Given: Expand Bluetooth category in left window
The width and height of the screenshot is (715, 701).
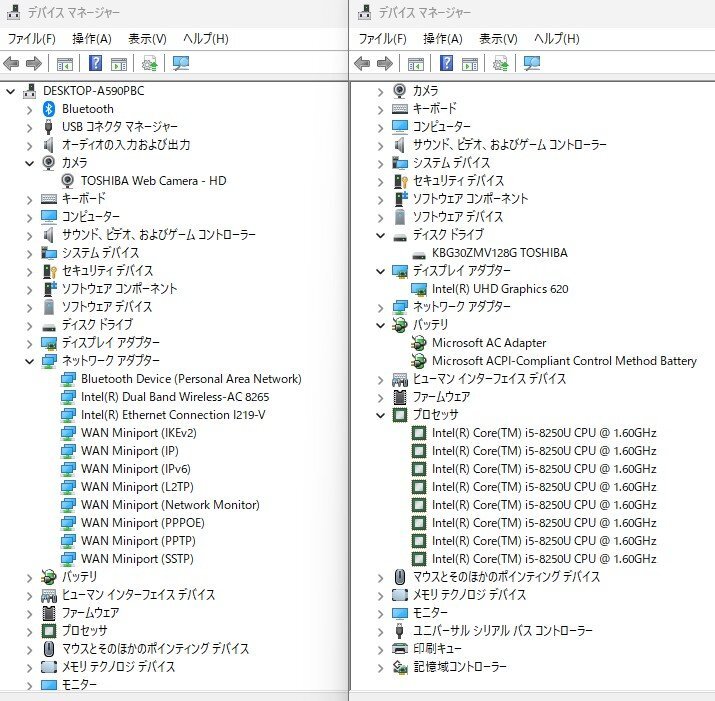Looking at the screenshot, I should [30, 110].
